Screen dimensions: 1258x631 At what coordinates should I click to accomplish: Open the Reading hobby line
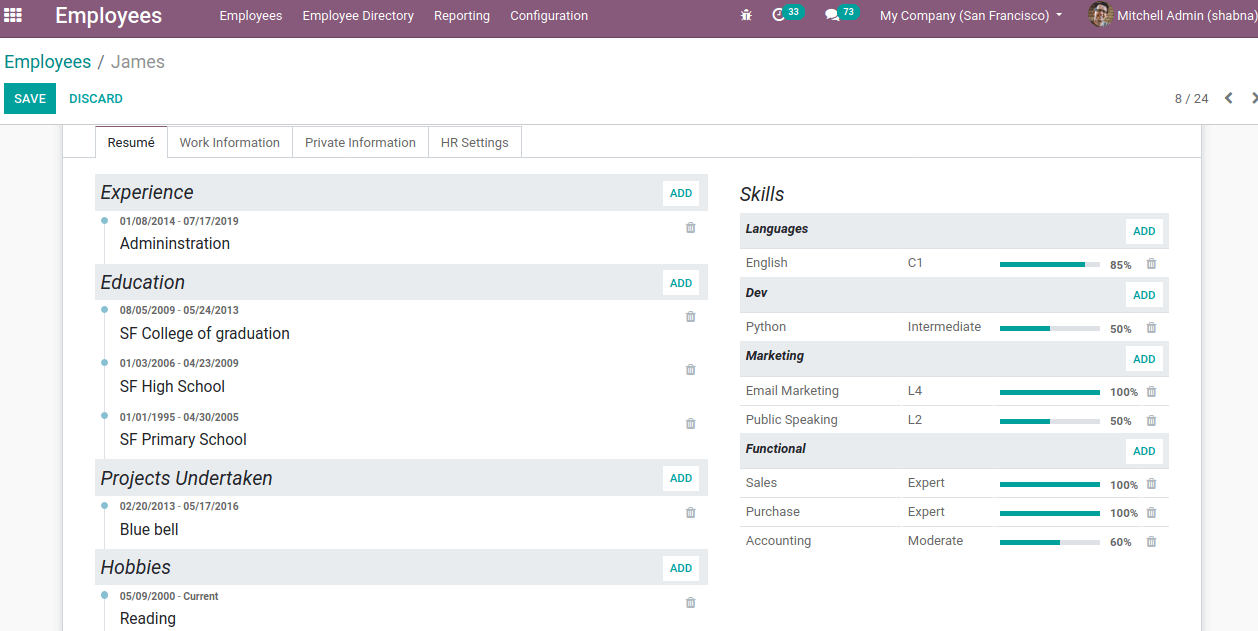coord(147,618)
